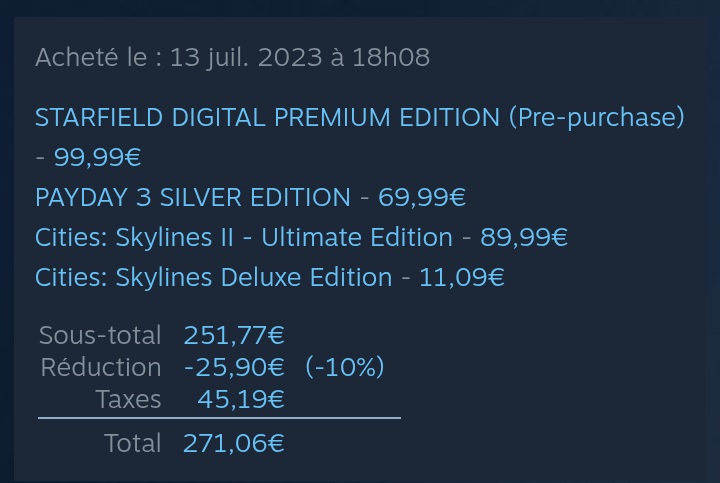Select the 251,77€ subtotal amount
Screen dimensions: 720x483
(x=234, y=336)
